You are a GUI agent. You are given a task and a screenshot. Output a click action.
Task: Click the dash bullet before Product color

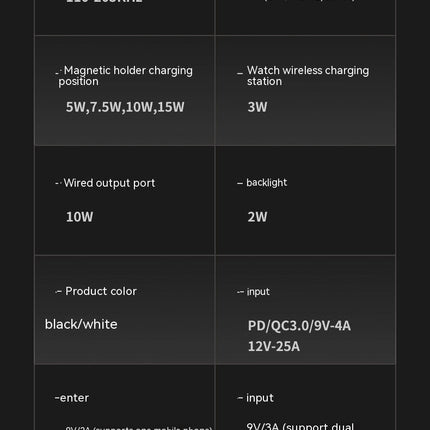tap(58, 292)
